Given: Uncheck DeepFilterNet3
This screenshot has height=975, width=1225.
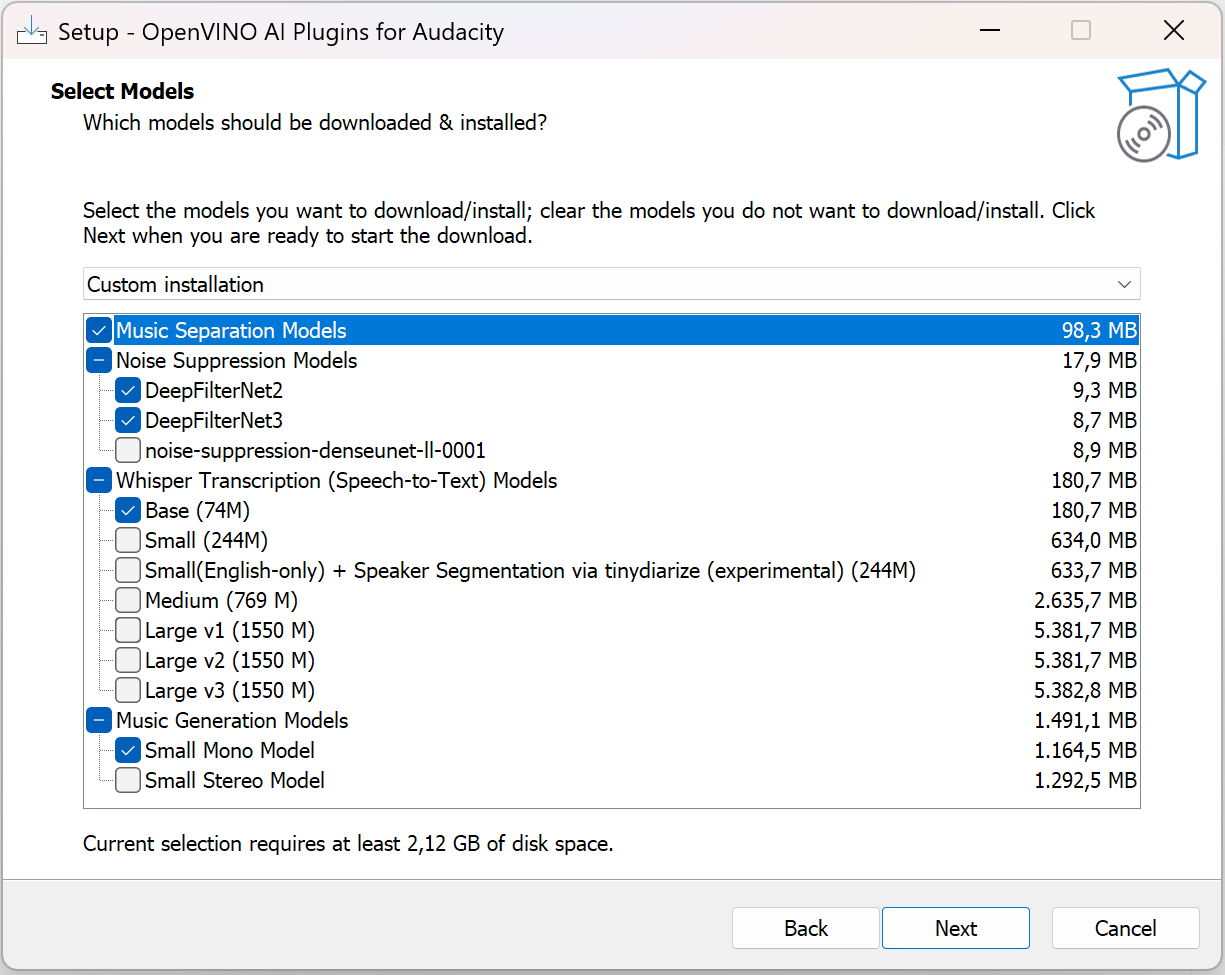Looking at the screenshot, I should pyautogui.click(x=127, y=420).
